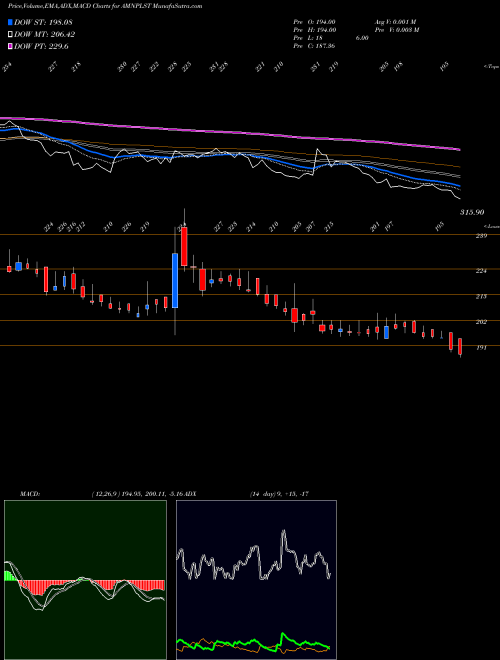
Task: Click the 315.90 value above the candlestick chart
Action: coord(472,213)
